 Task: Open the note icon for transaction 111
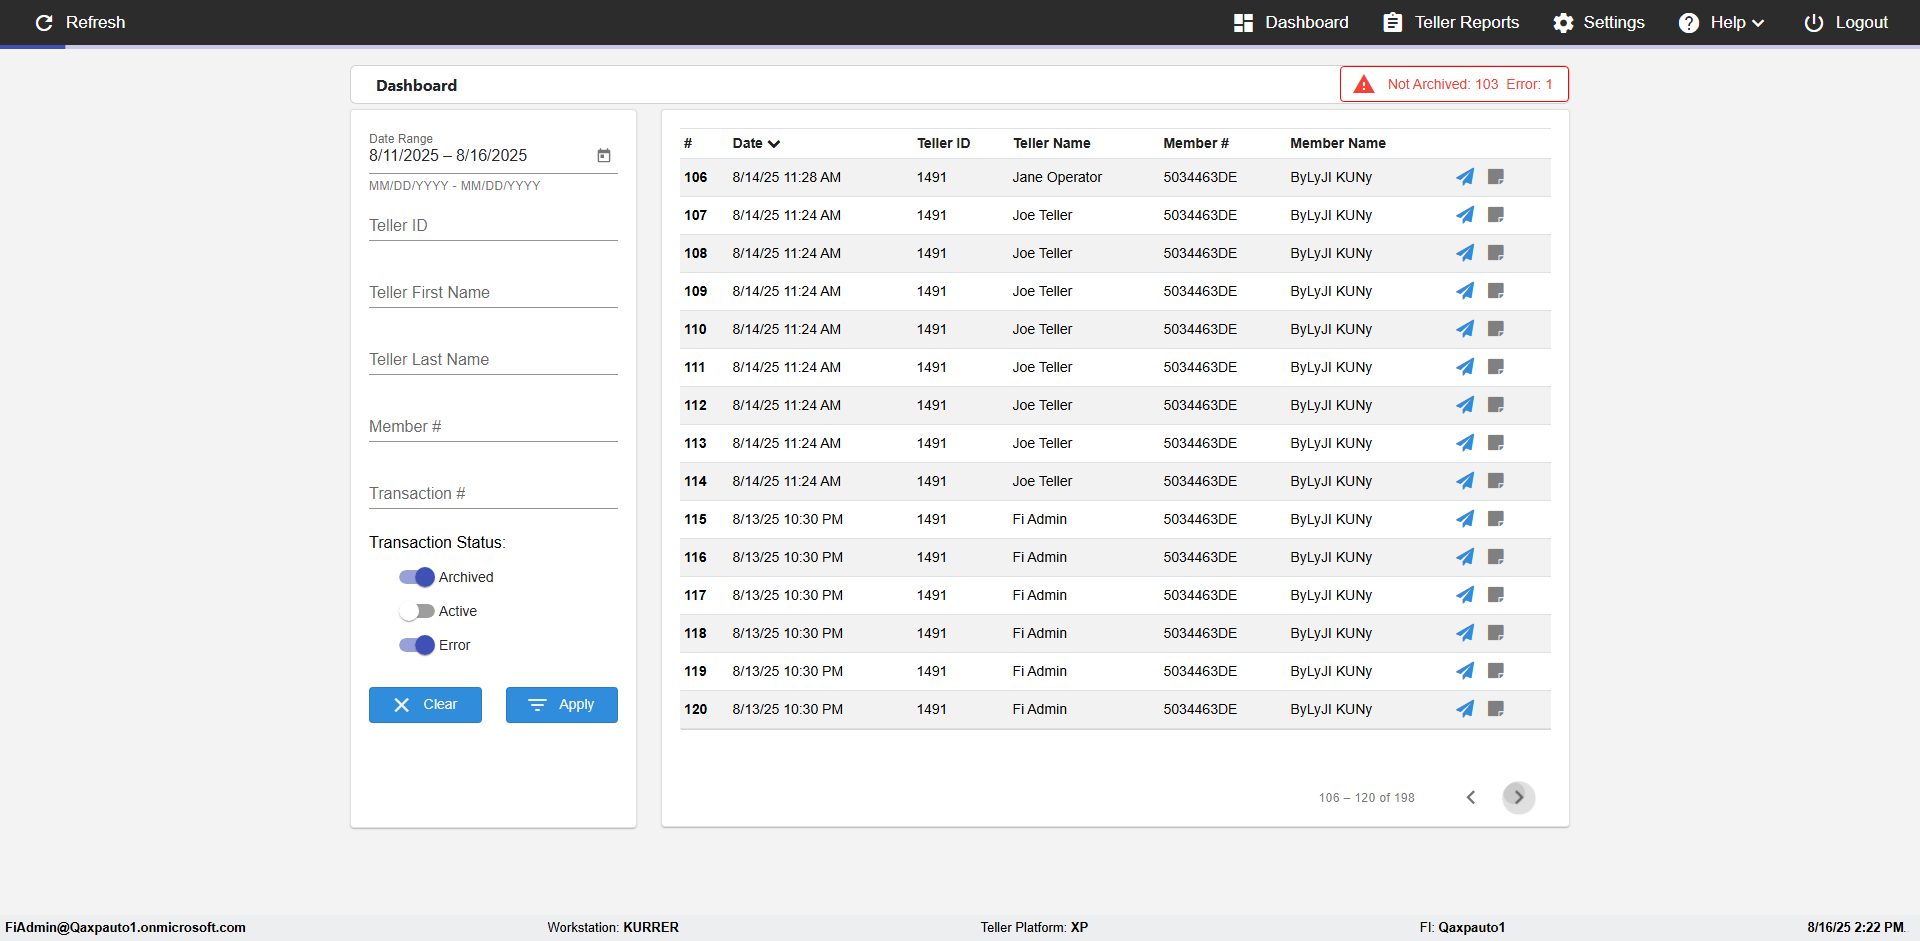(x=1496, y=367)
